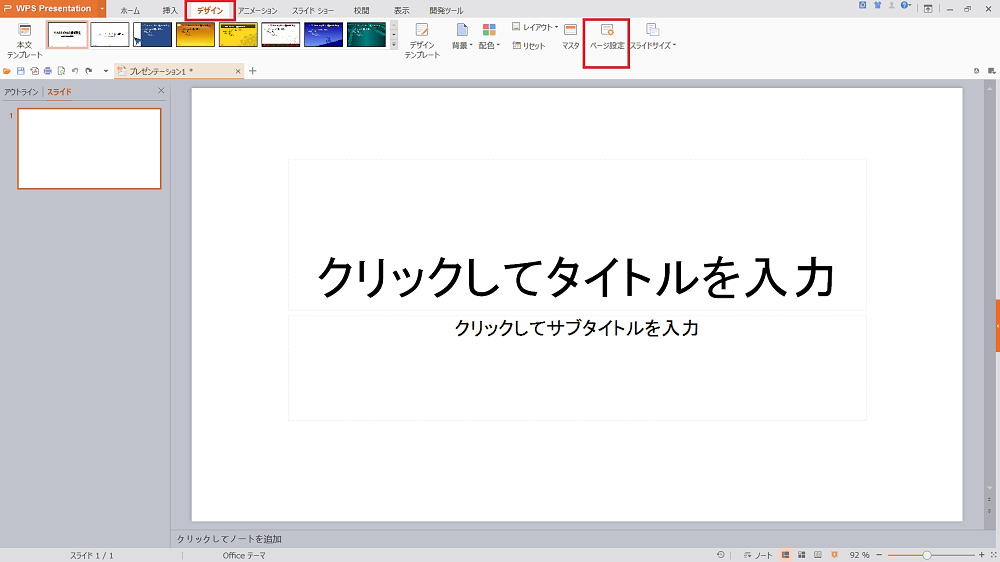Toggle ribbon display with the title bar window icon
This screenshot has width=1000, height=562.
(928, 9)
